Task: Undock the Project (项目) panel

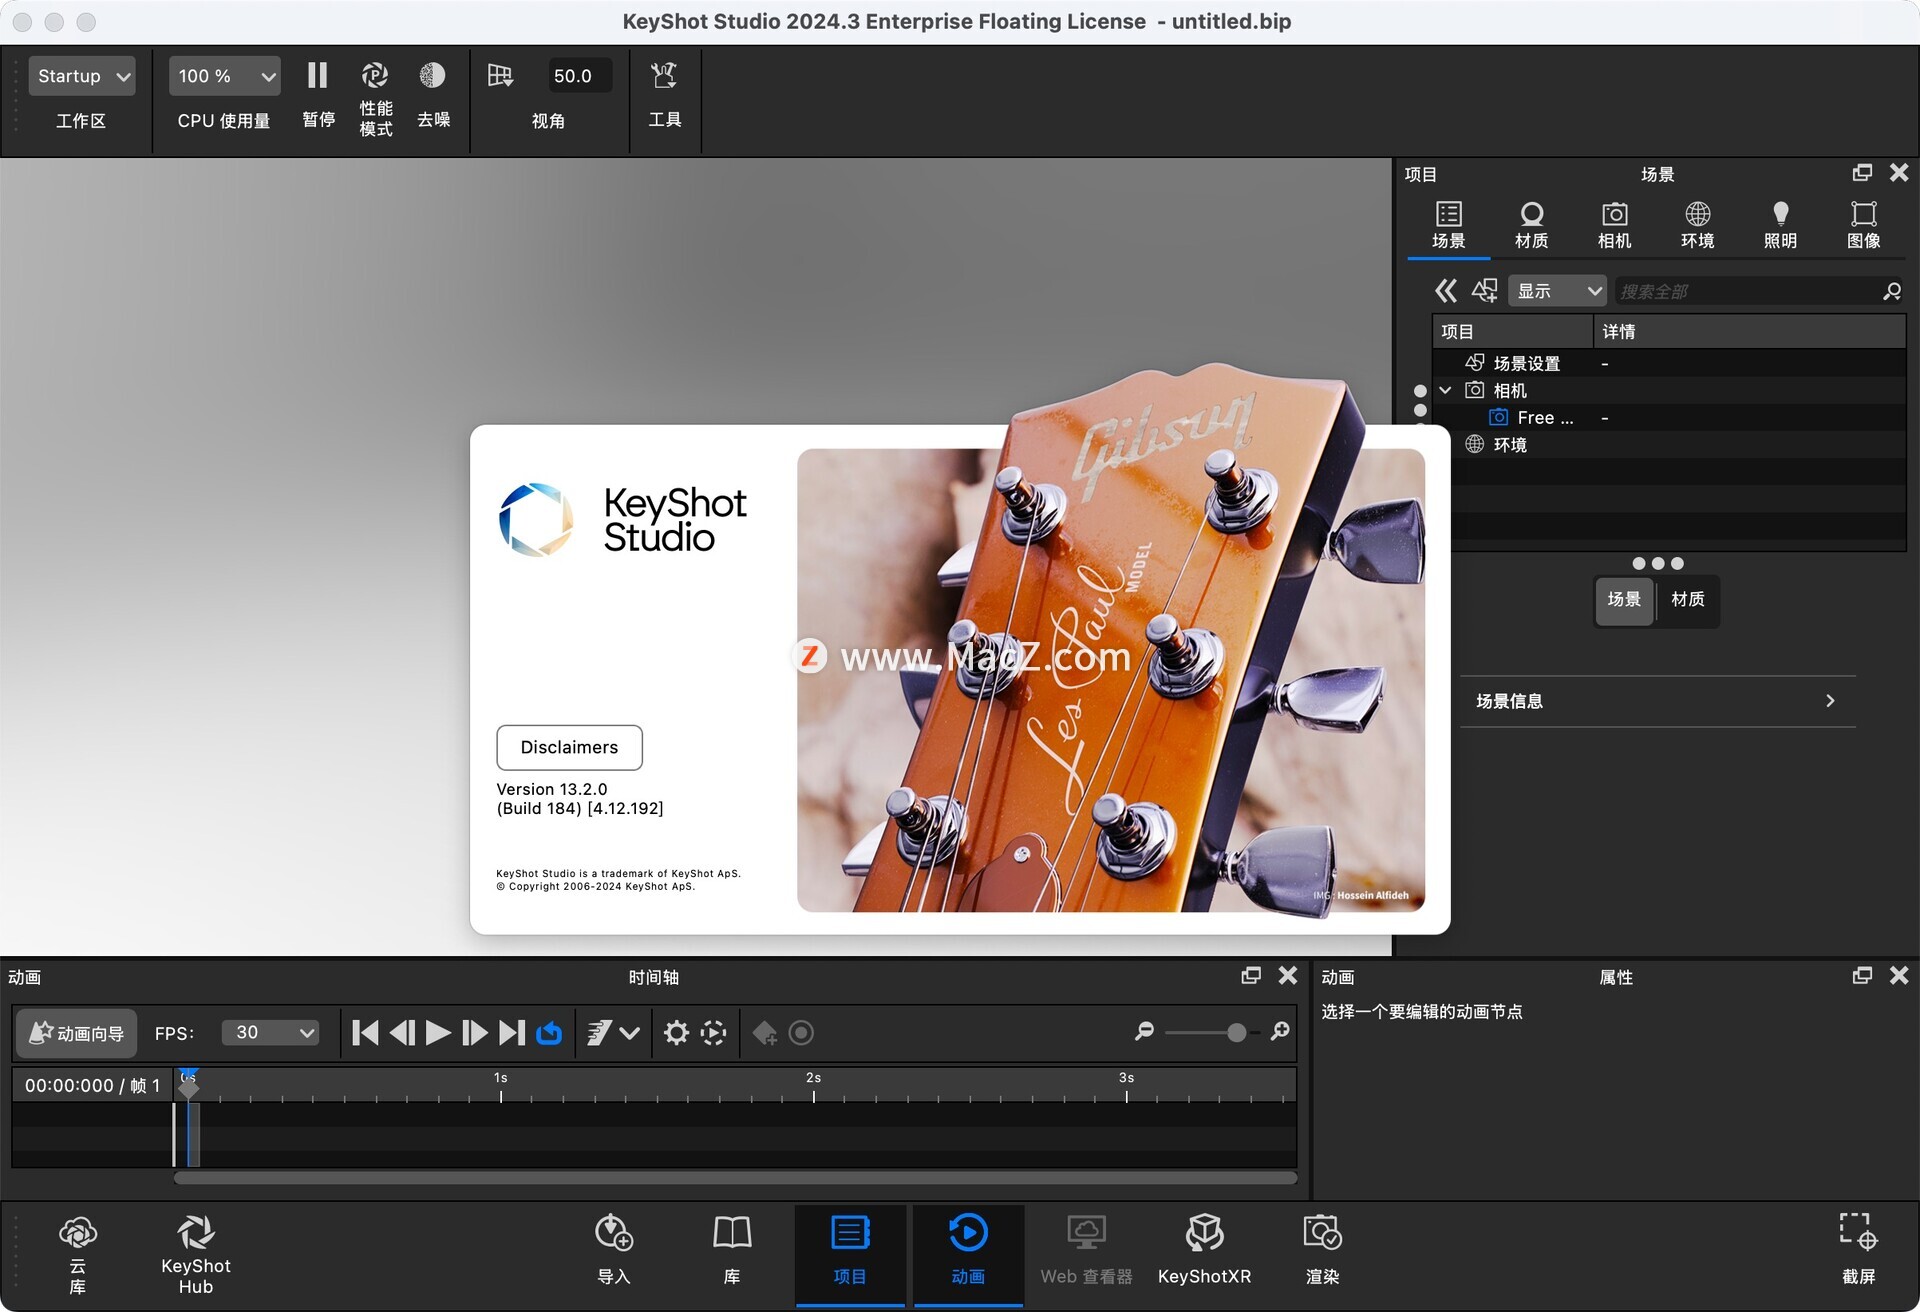Action: pyautogui.click(x=1861, y=173)
